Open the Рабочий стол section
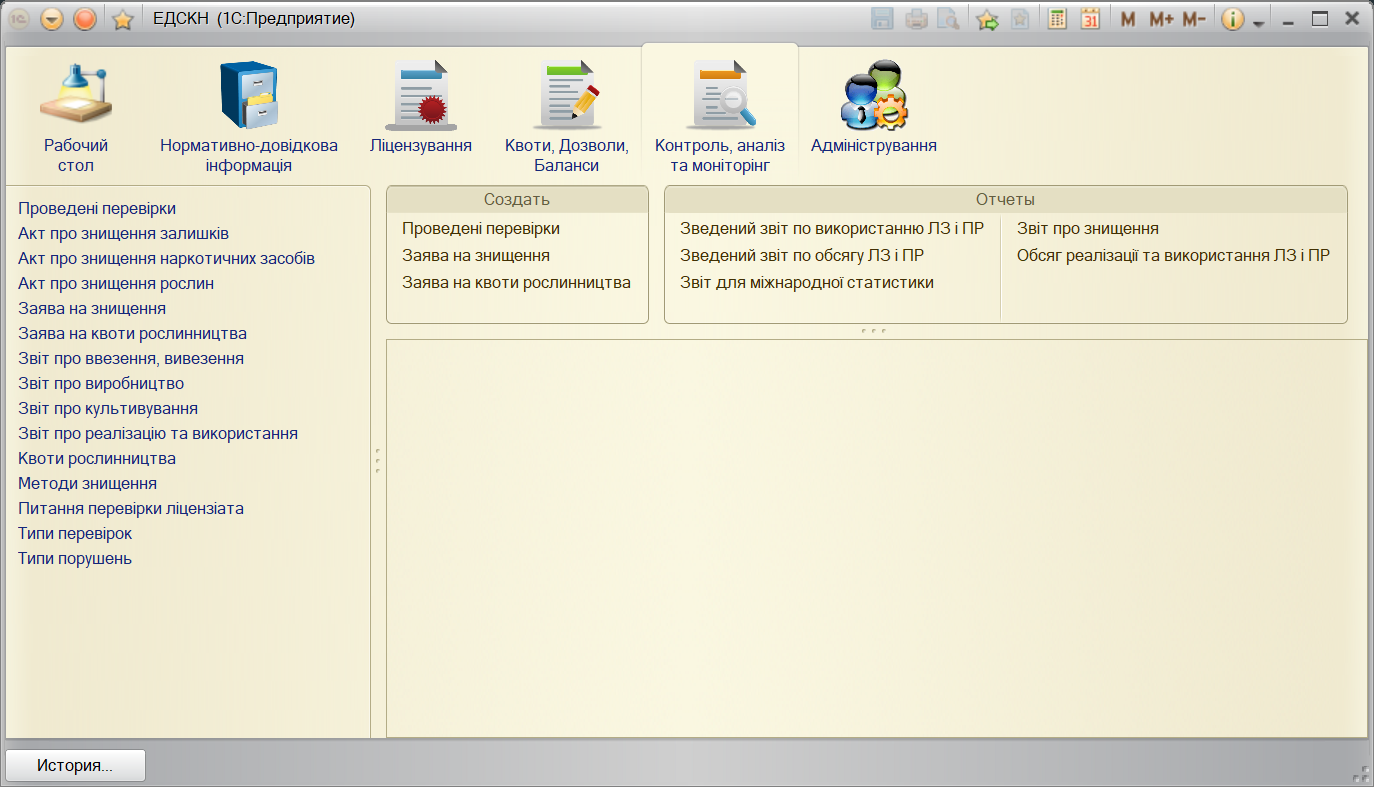 (76, 116)
